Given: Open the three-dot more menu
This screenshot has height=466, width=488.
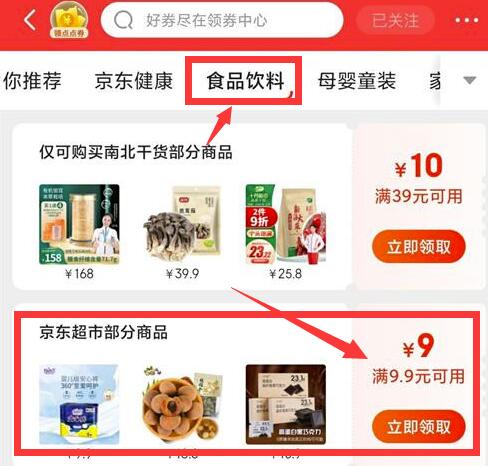Looking at the screenshot, I should pyautogui.click(x=467, y=21).
